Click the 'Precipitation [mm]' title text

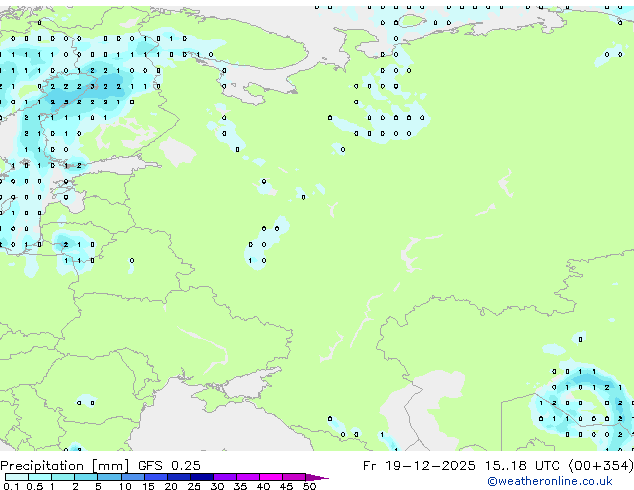coord(64,466)
